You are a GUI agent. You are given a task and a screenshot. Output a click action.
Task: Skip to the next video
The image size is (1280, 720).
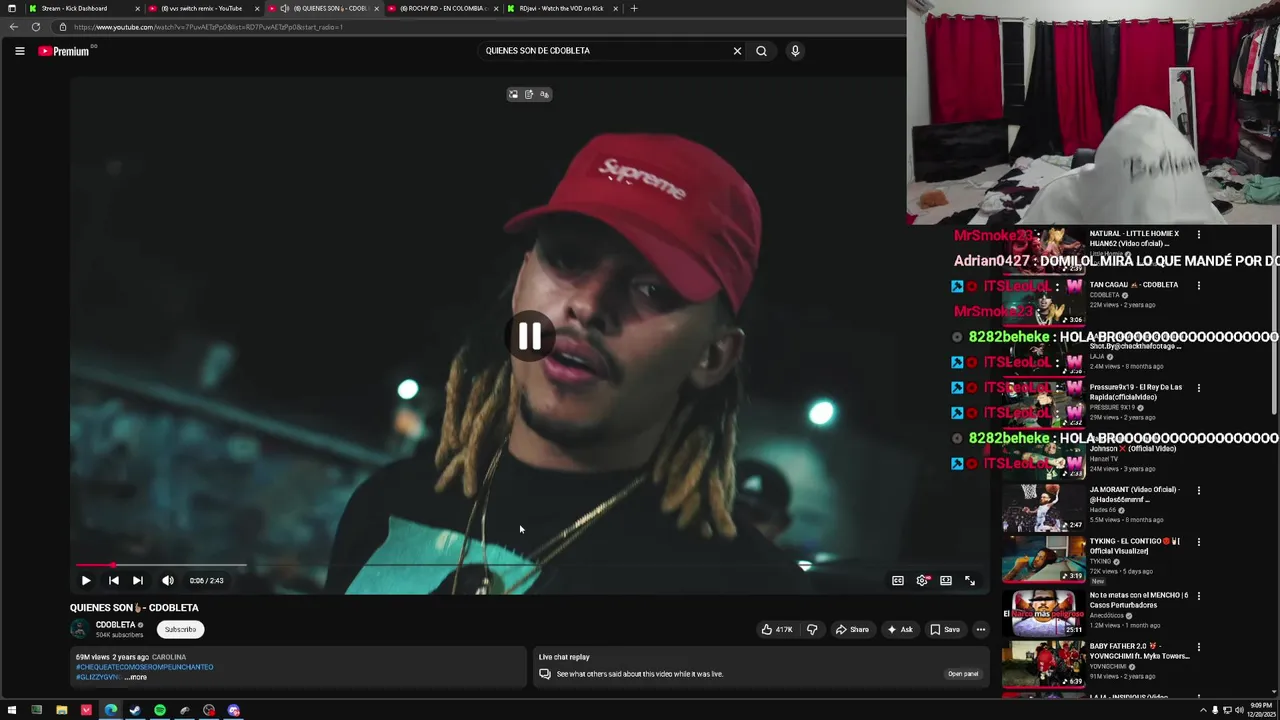[138, 580]
